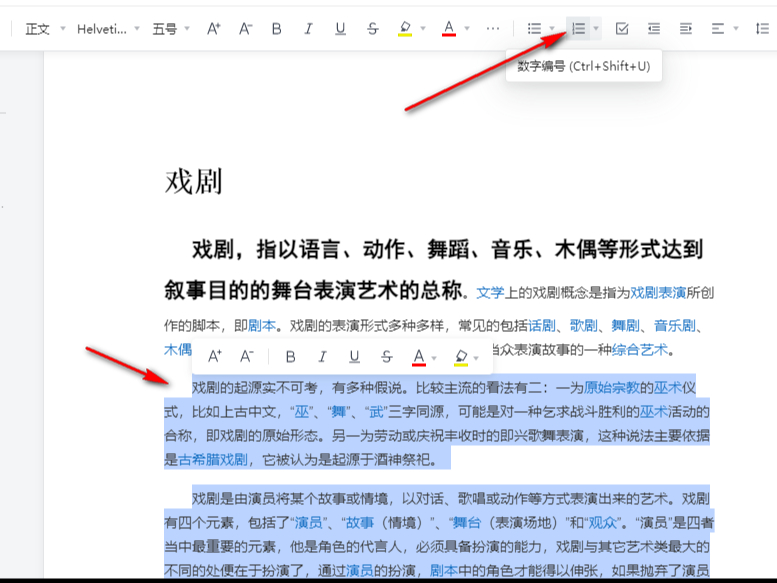The image size is (777, 583).
Task: Open the 话剧 link
Action: (x=542, y=325)
